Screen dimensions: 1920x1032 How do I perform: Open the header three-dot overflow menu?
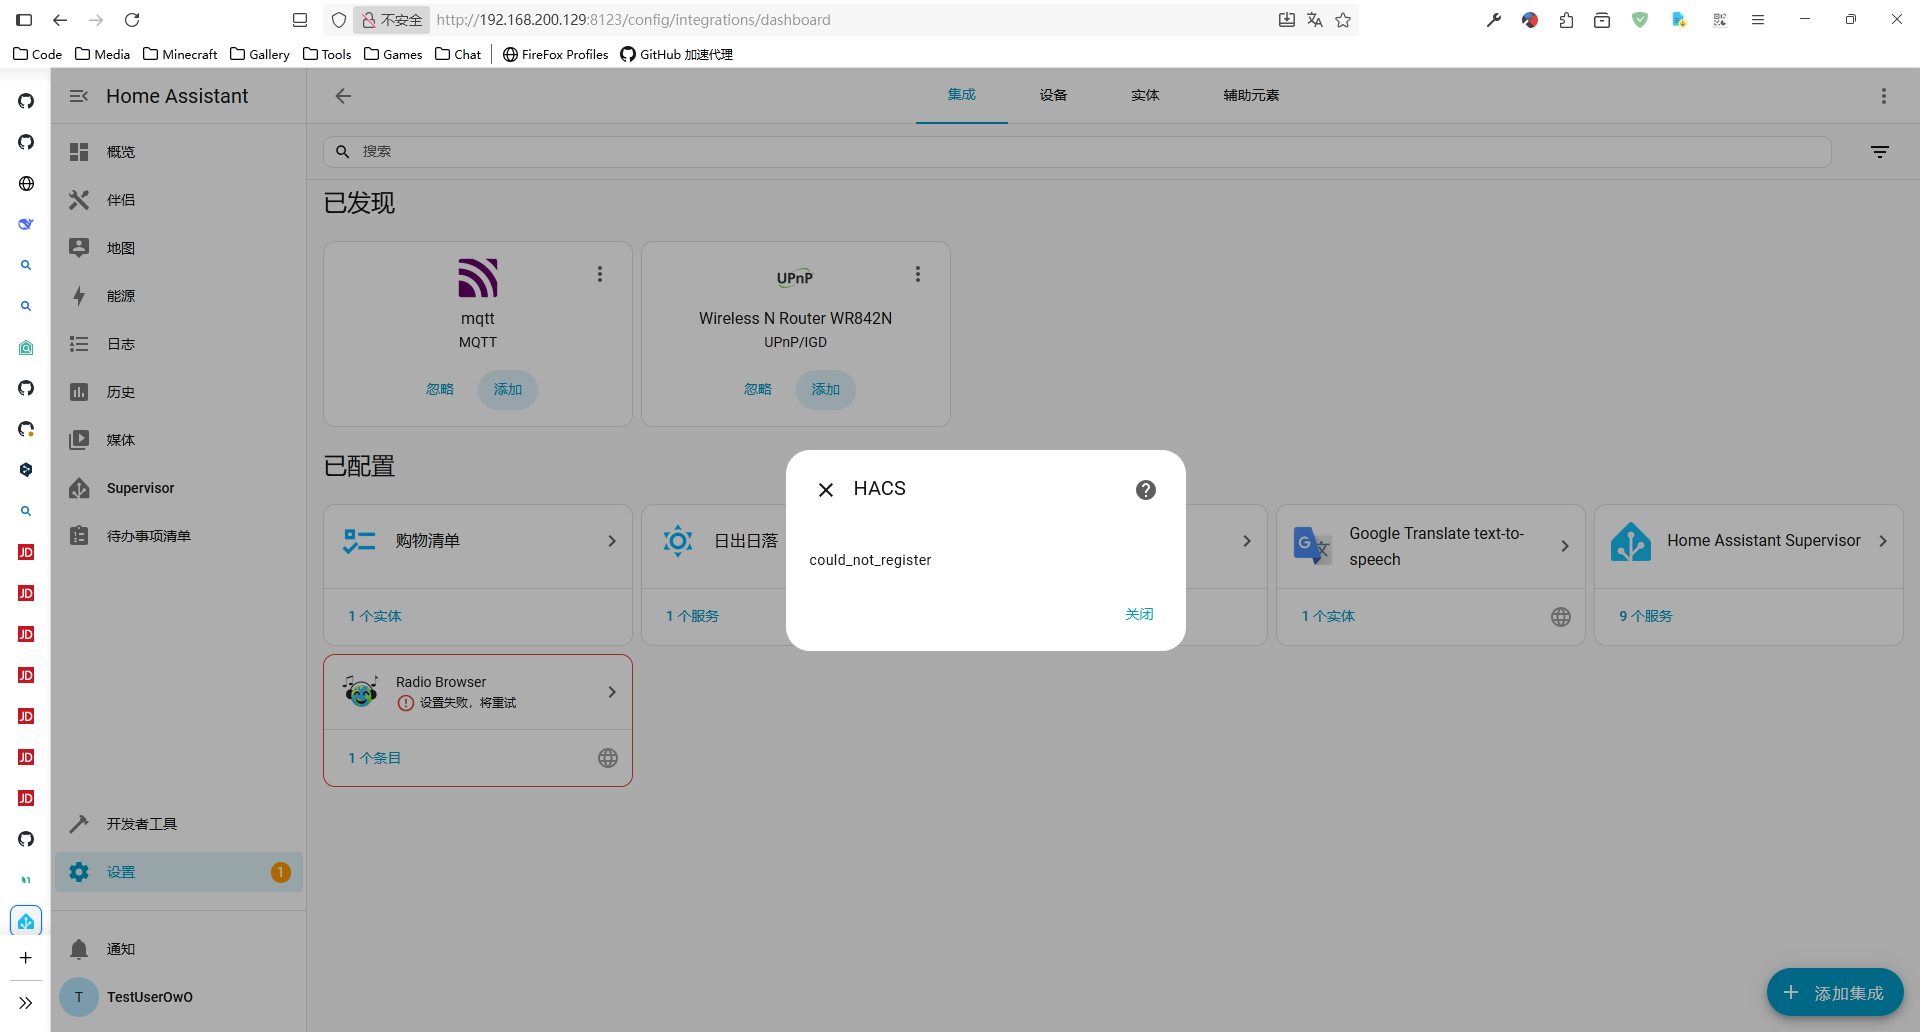1884,96
